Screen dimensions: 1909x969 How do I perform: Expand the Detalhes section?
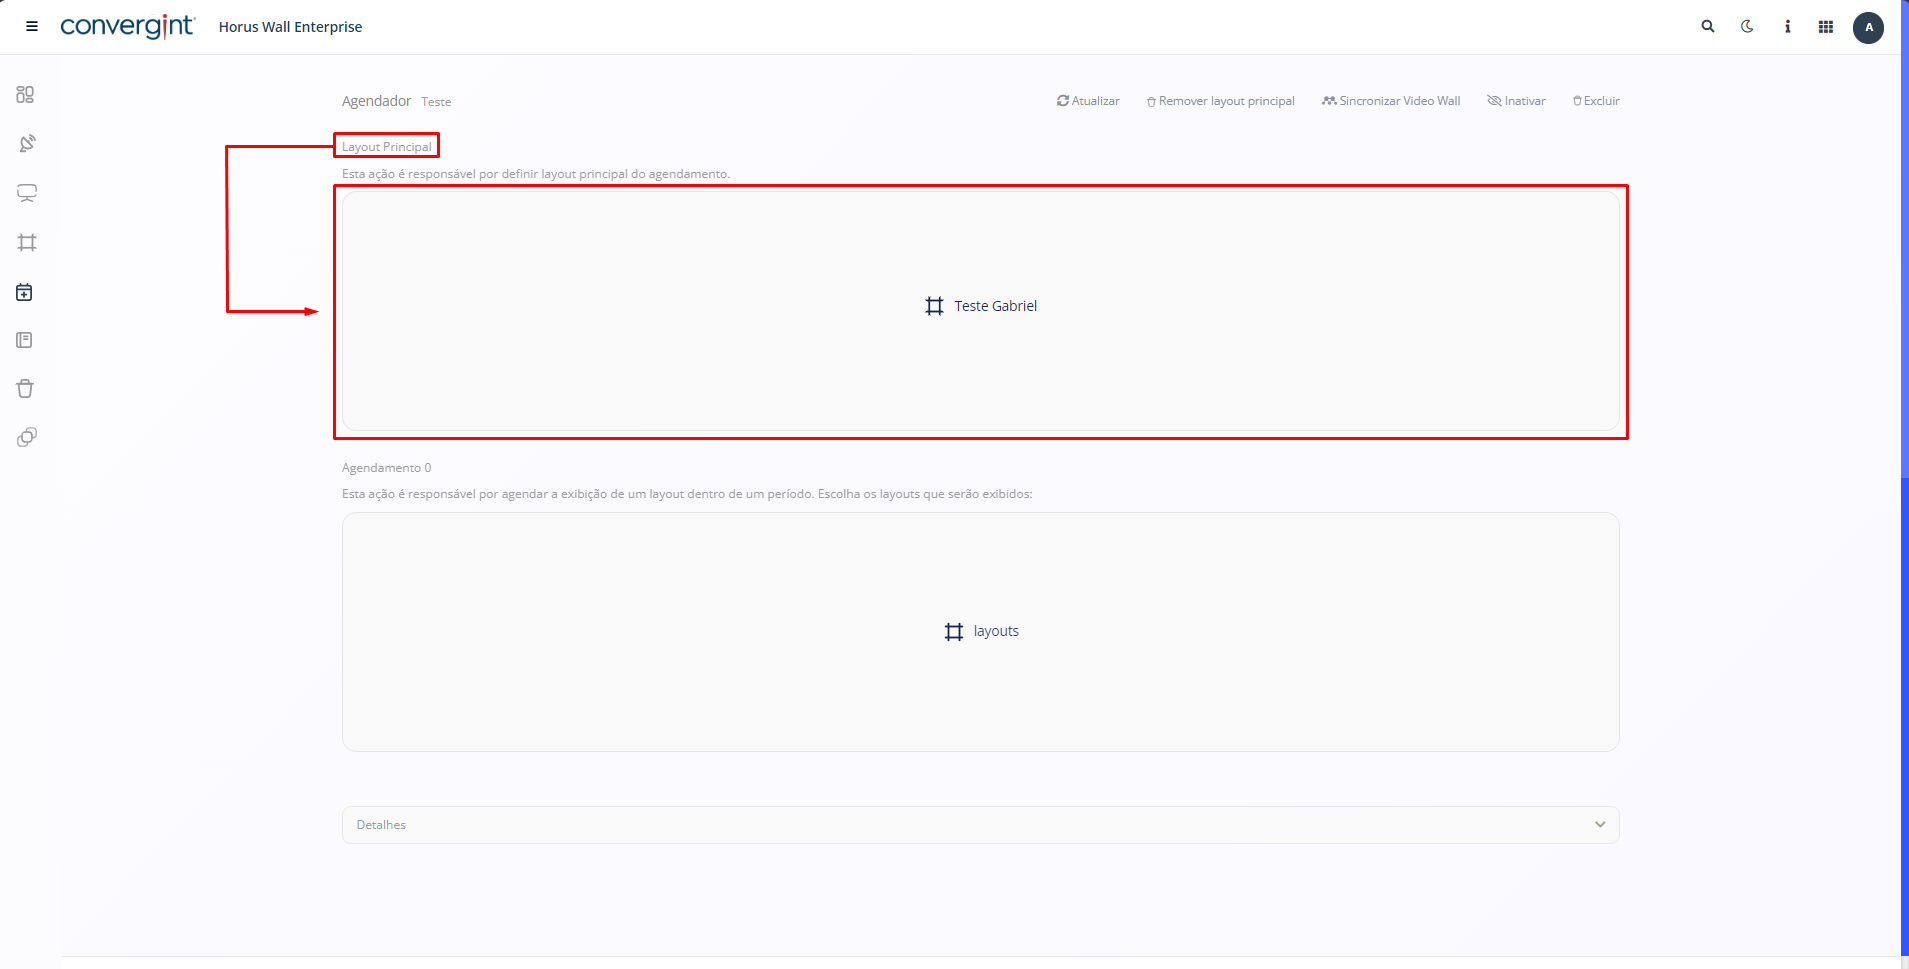coord(980,825)
